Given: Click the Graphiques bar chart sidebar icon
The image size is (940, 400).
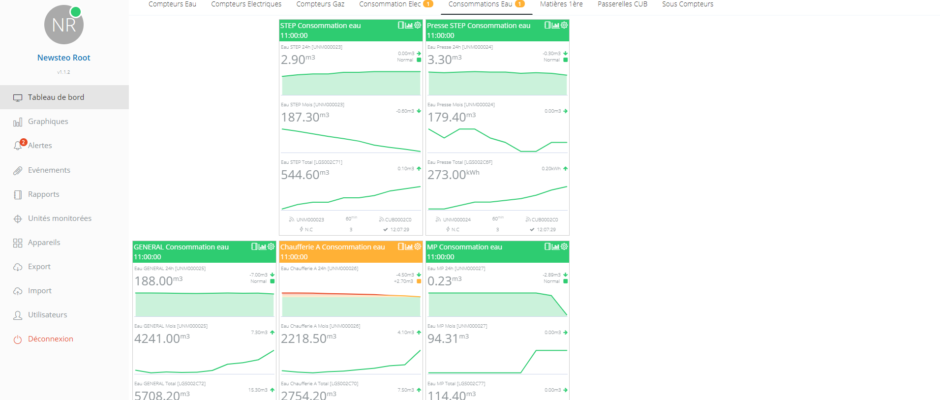Looking at the screenshot, I should (17, 122).
